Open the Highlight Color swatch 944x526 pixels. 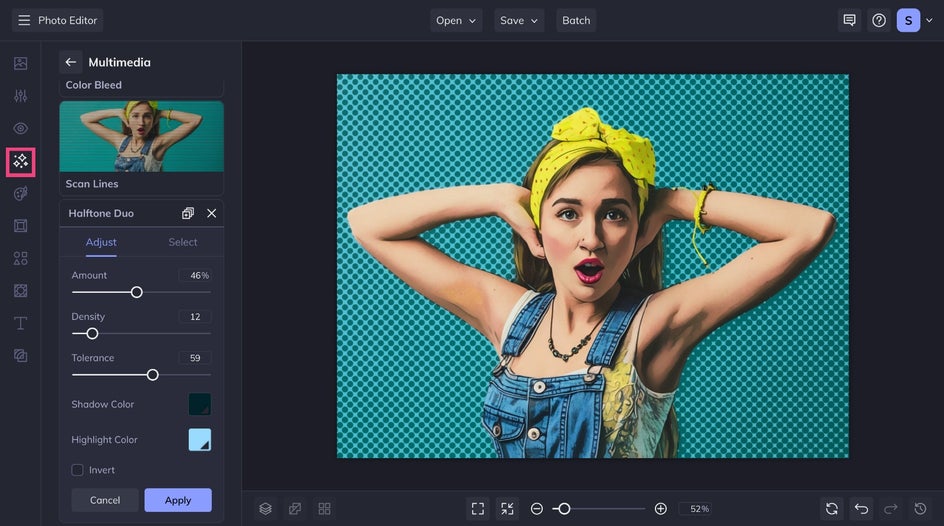(200, 440)
